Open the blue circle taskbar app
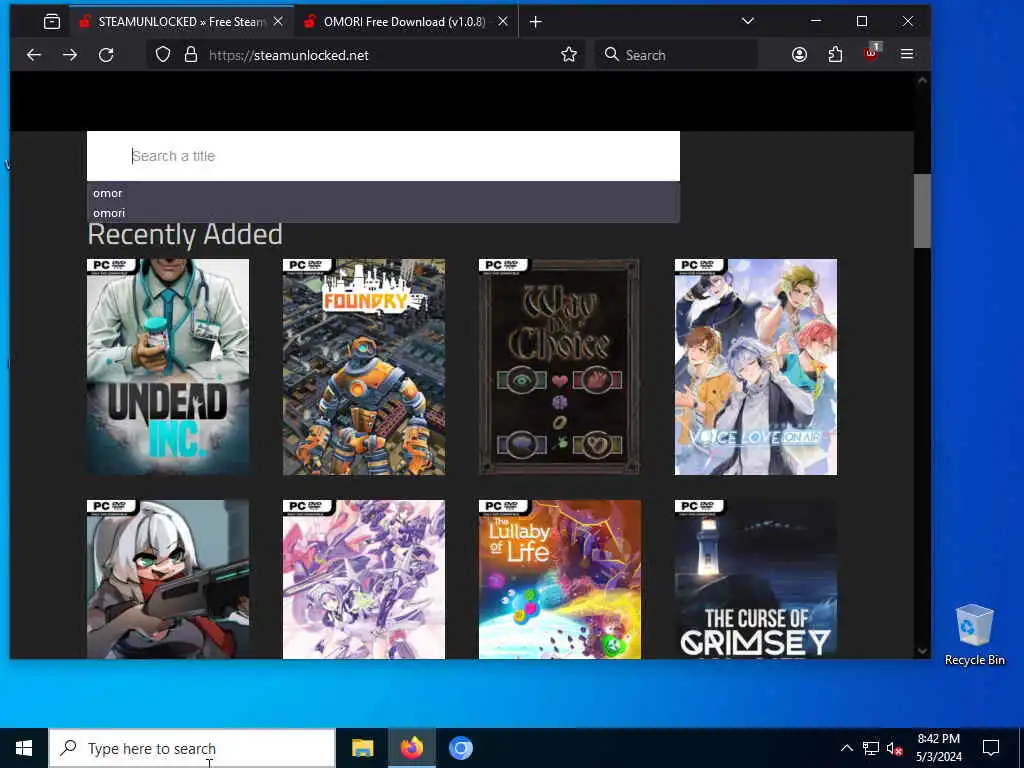Screen dimensions: 1024x768 click(x=460, y=748)
